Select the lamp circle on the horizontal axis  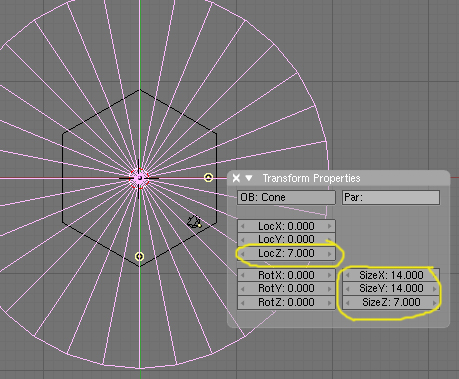[208, 177]
